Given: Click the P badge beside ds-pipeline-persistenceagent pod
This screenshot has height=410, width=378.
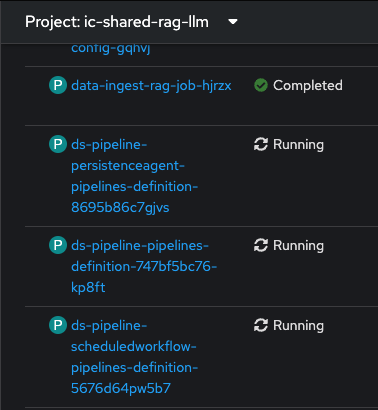Looking at the screenshot, I should (58, 144).
